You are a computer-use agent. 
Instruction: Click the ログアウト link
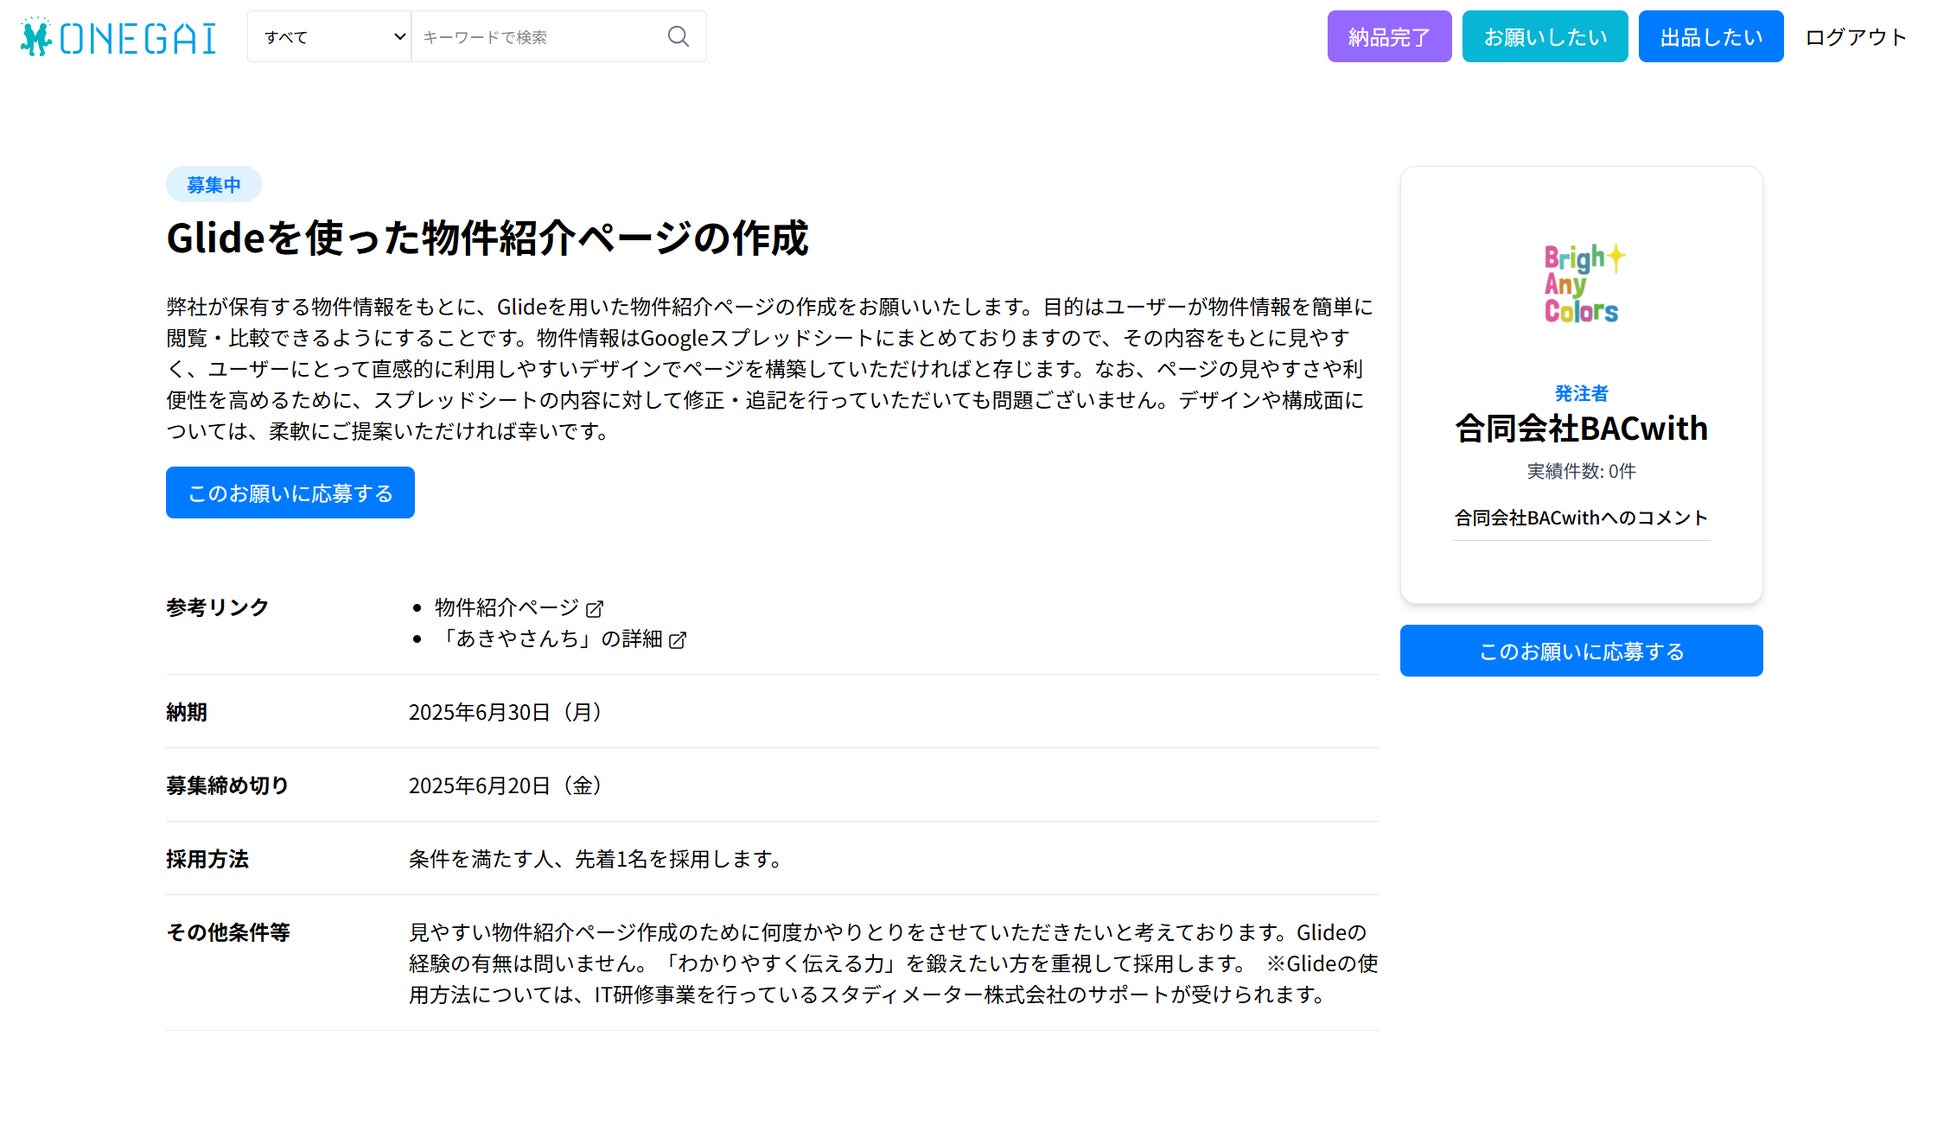1855,37
